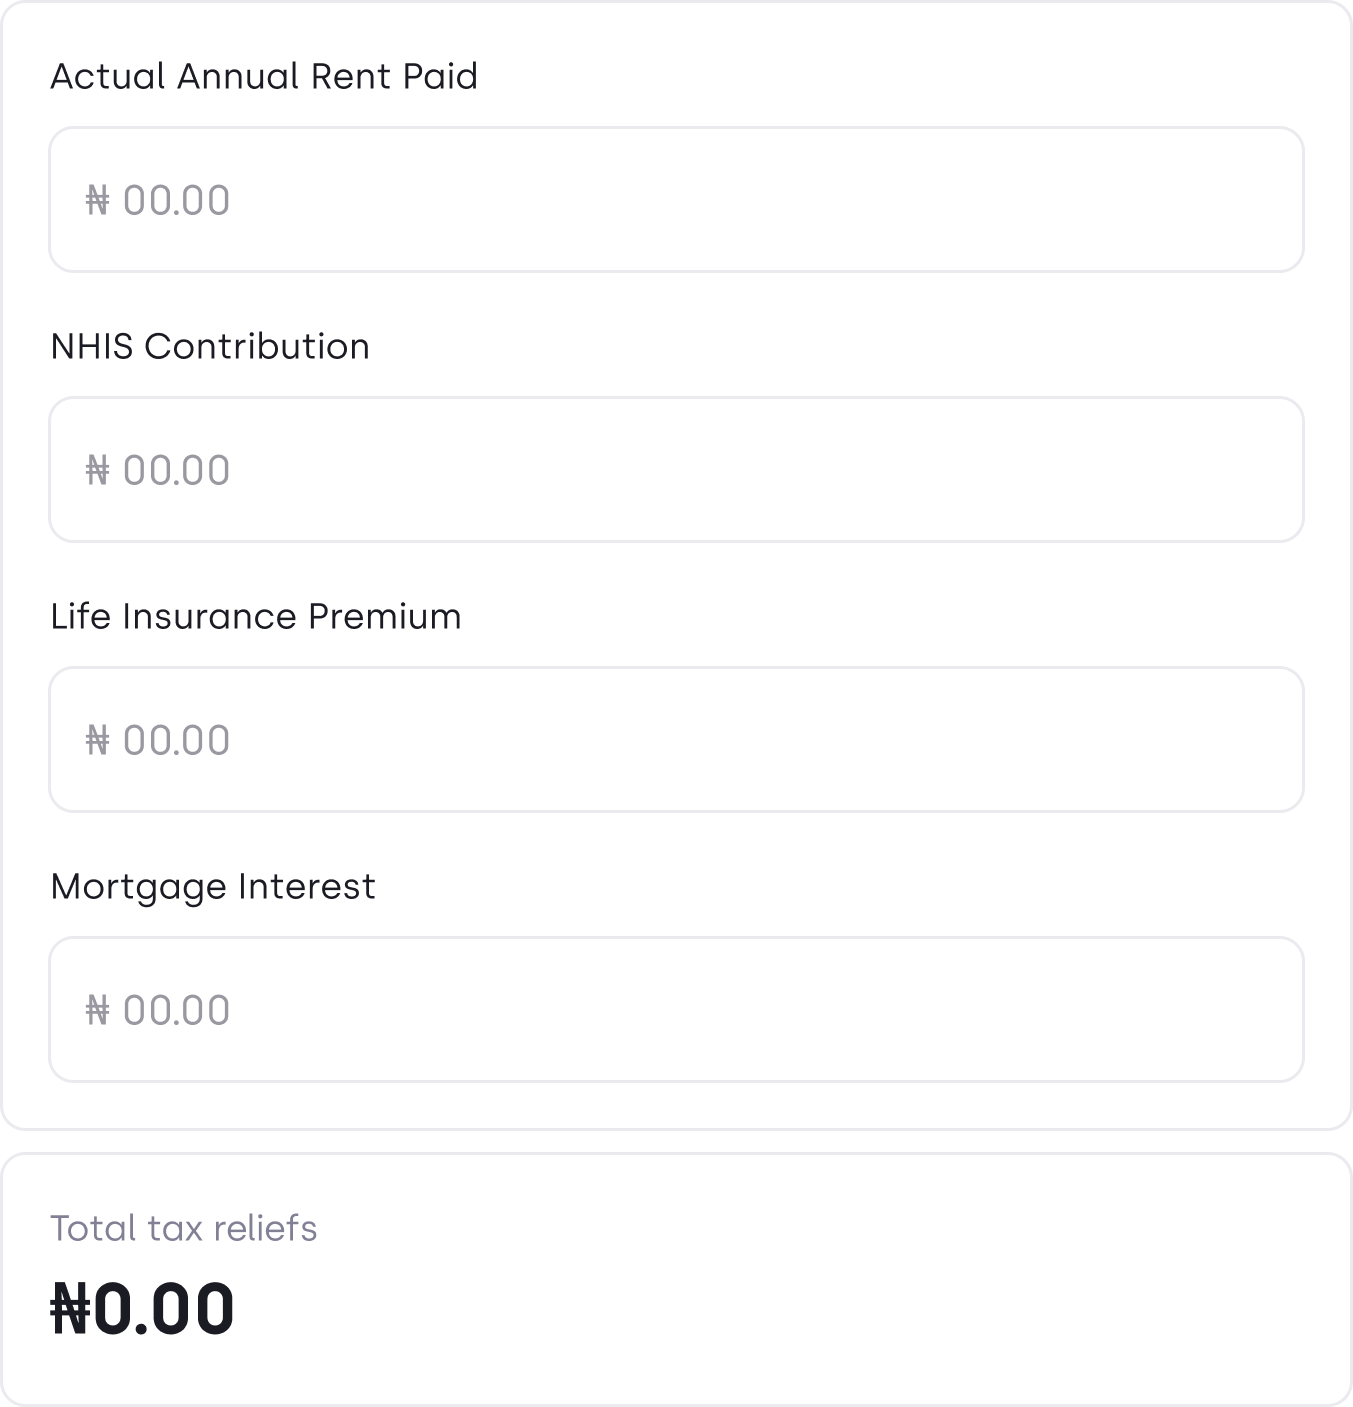Focus the Actual Annual Rent Paid input
Image resolution: width=1353 pixels, height=1407 pixels.
tap(676, 199)
